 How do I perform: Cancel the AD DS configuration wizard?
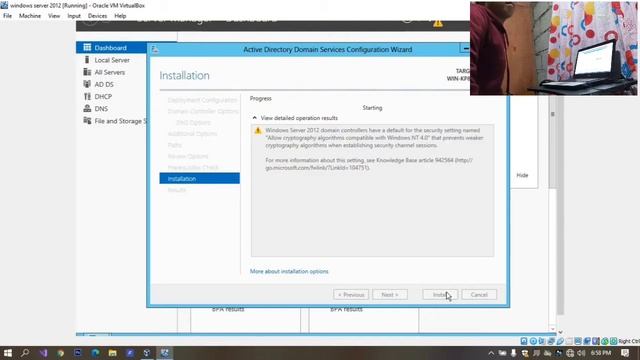479,295
